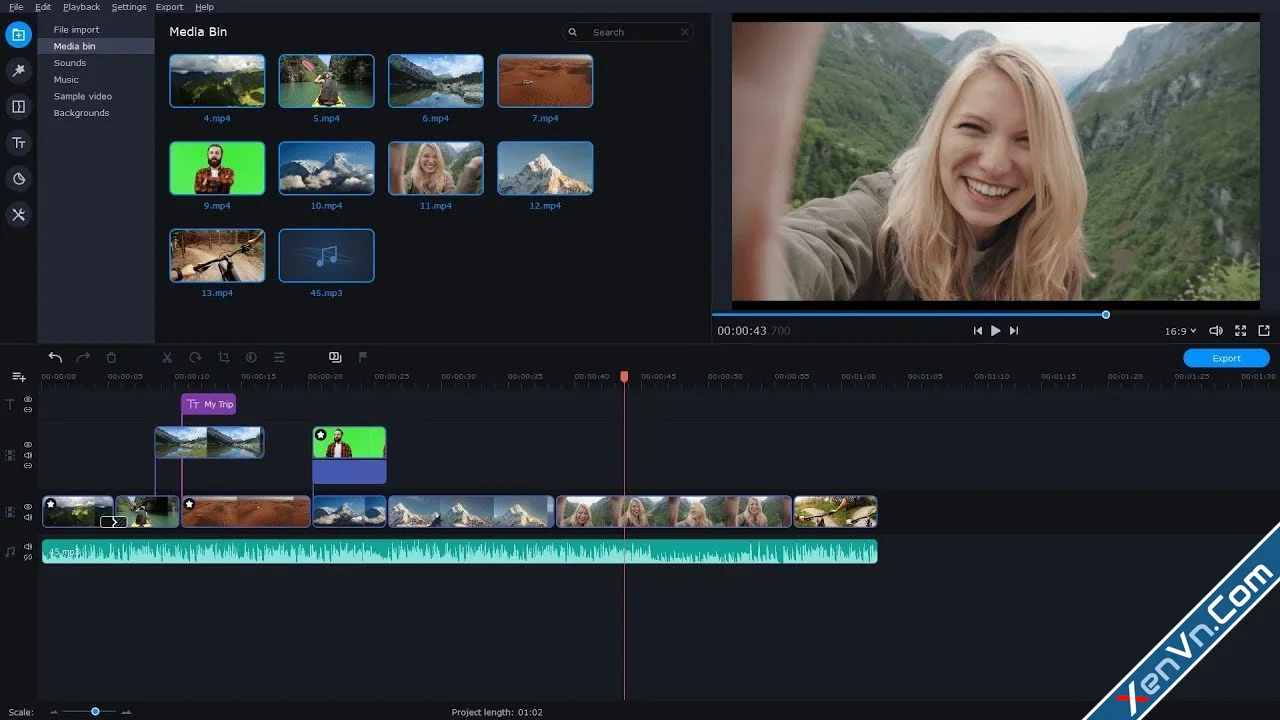This screenshot has width=1280, height=720.
Task: Play the preview video
Action: [x=995, y=331]
